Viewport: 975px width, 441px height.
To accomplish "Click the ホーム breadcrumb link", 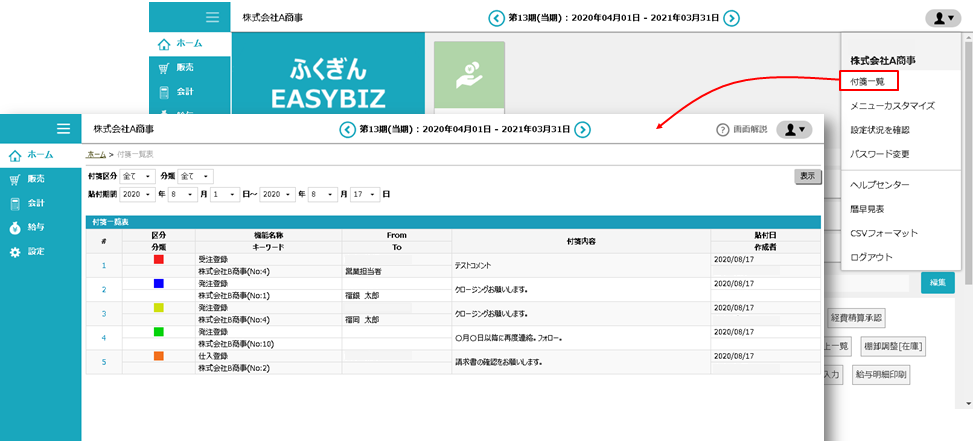I will click(96, 154).
